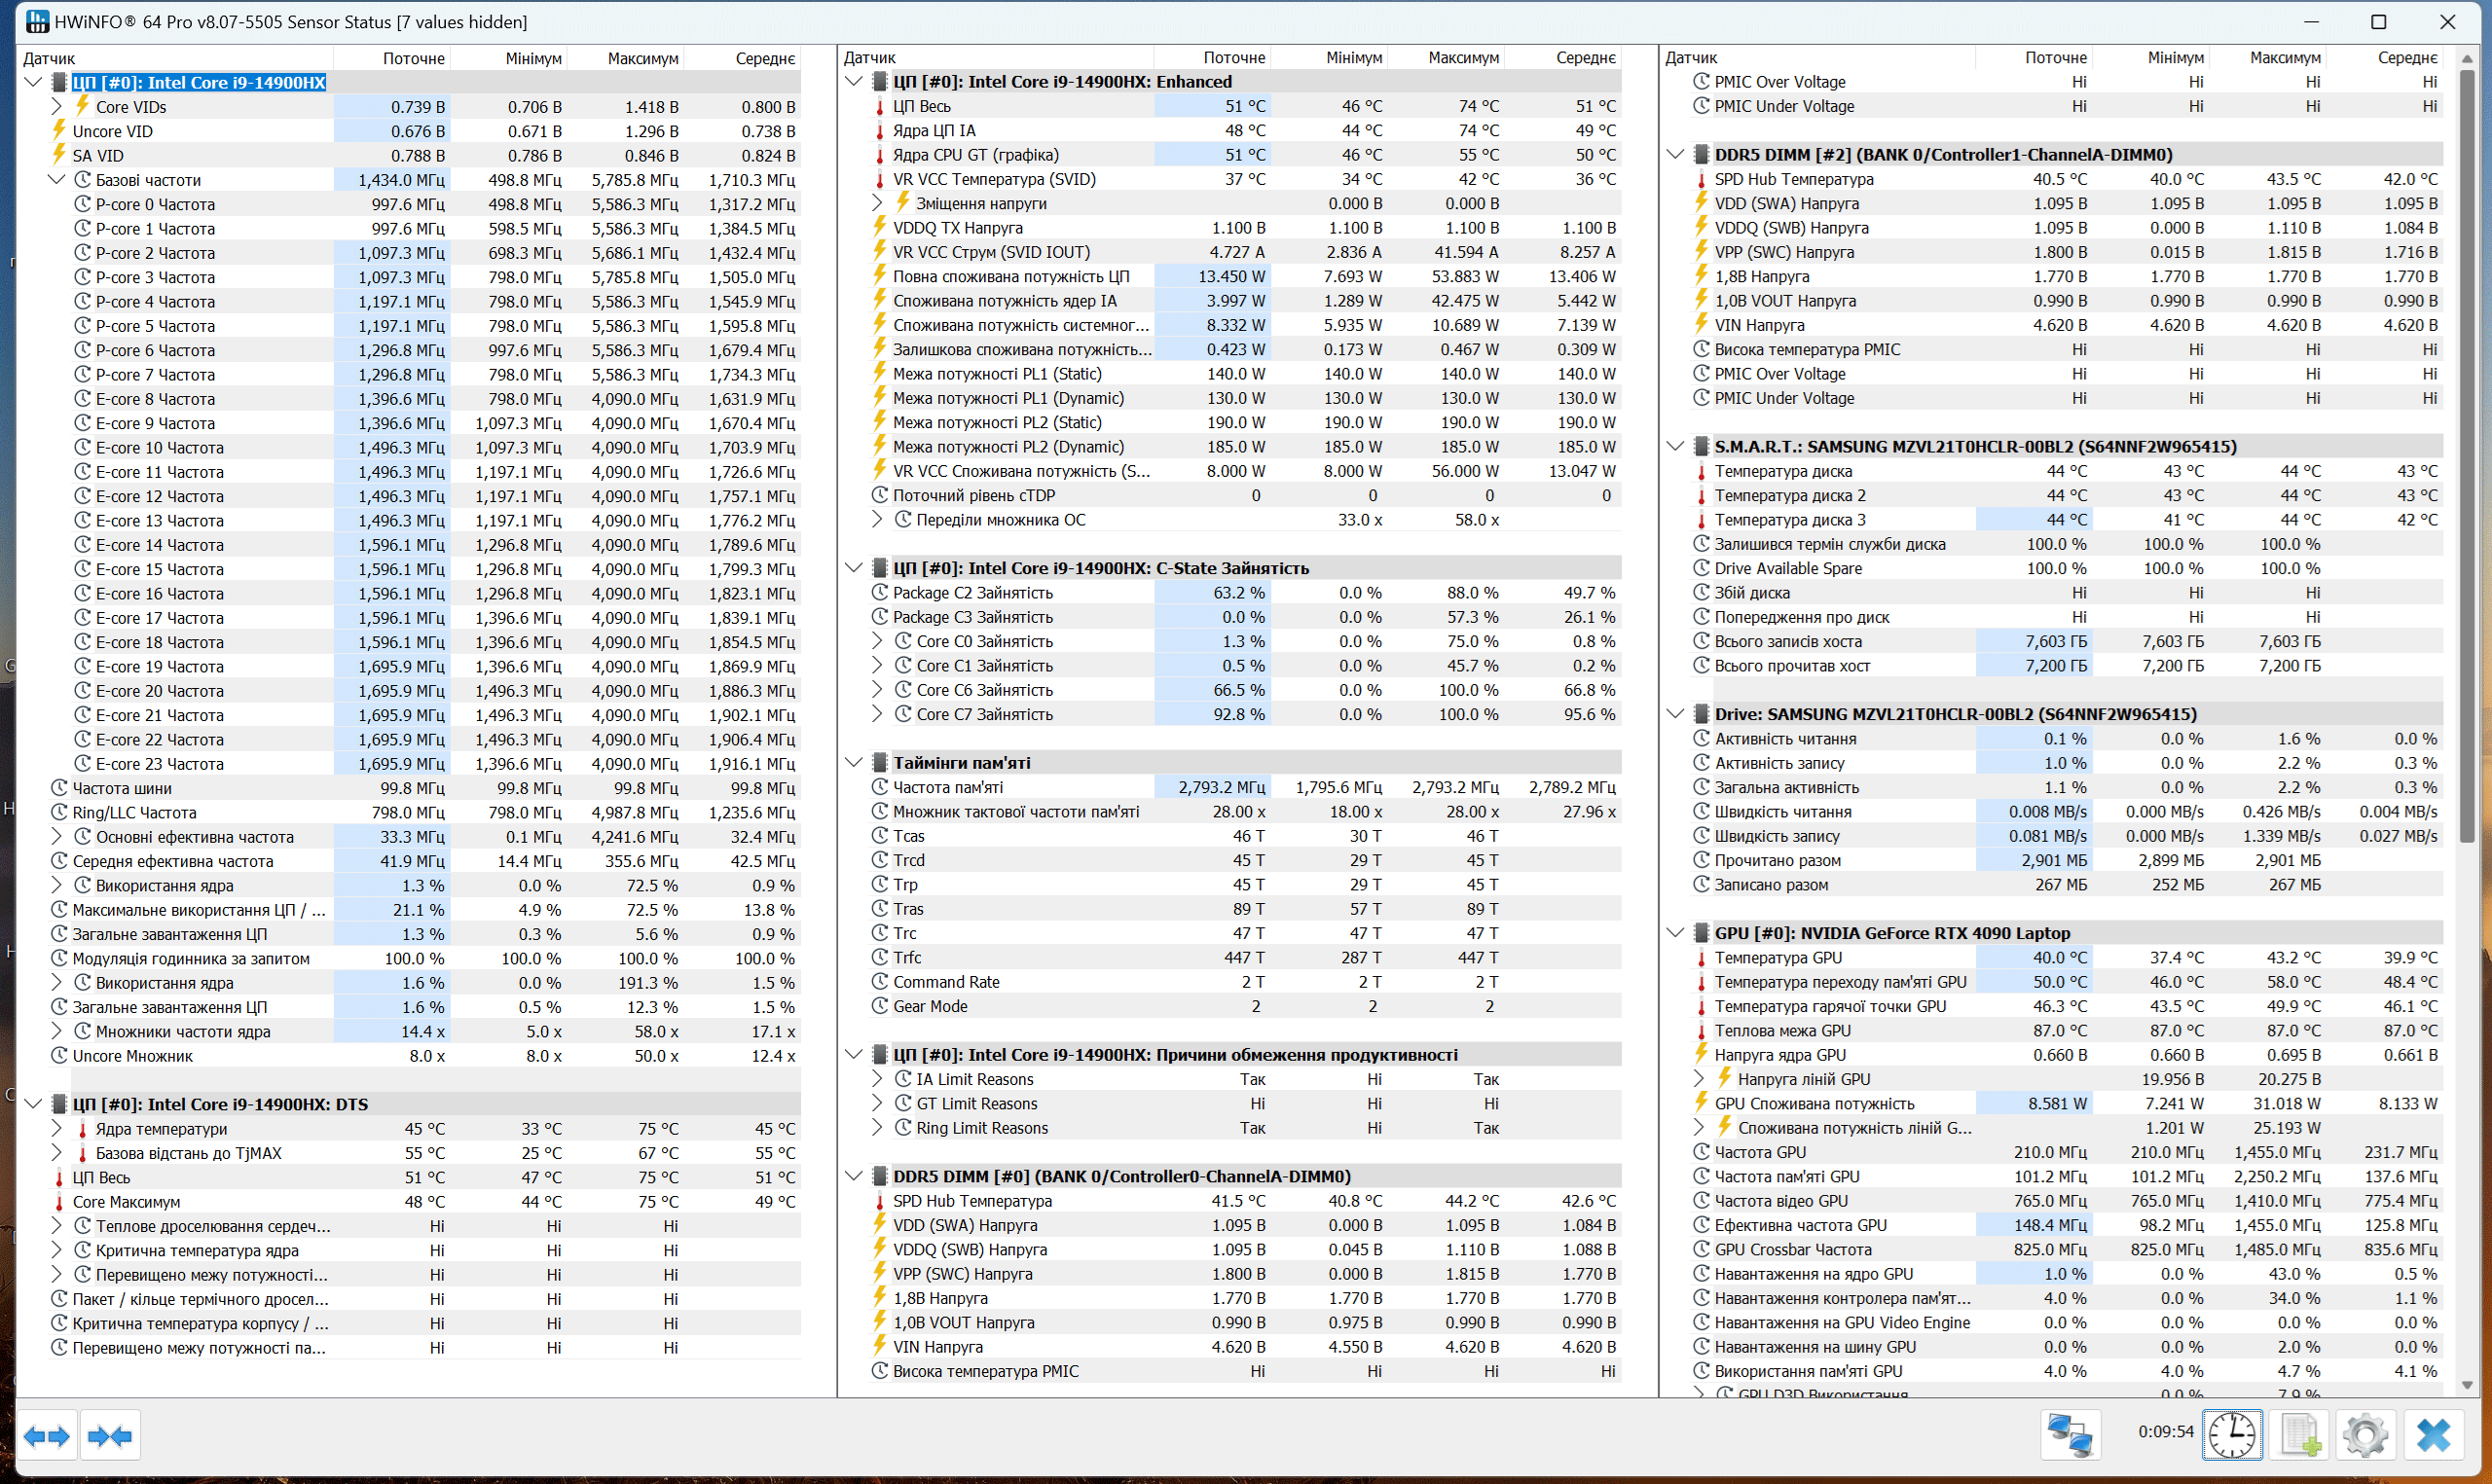Image resolution: width=2492 pixels, height=1484 pixels.
Task: Collapse the GPU [#0] RTX 4090 Laptop group
Action: [1676, 933]
